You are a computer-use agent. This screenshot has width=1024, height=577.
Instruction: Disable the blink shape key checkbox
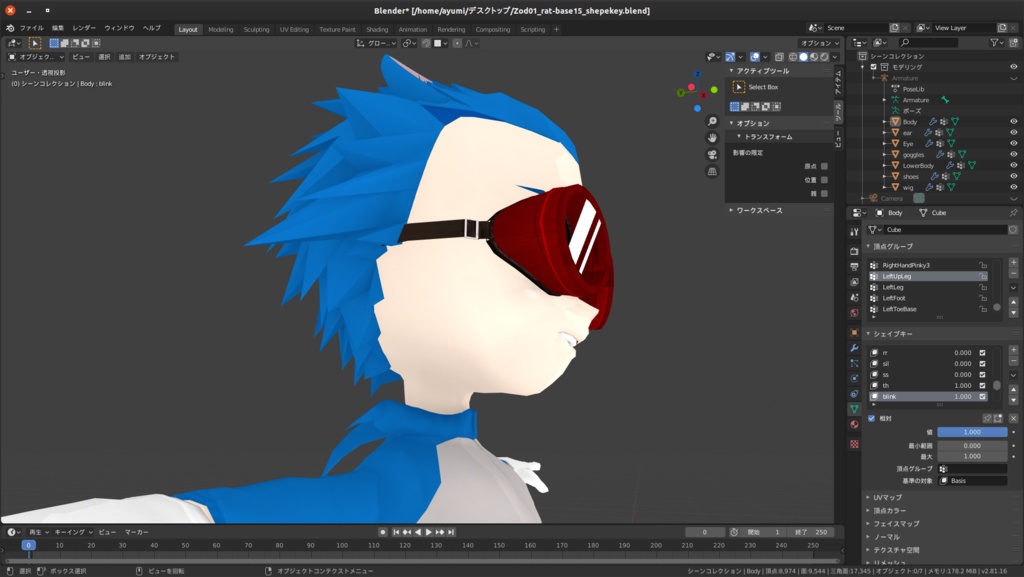[981, 397]
